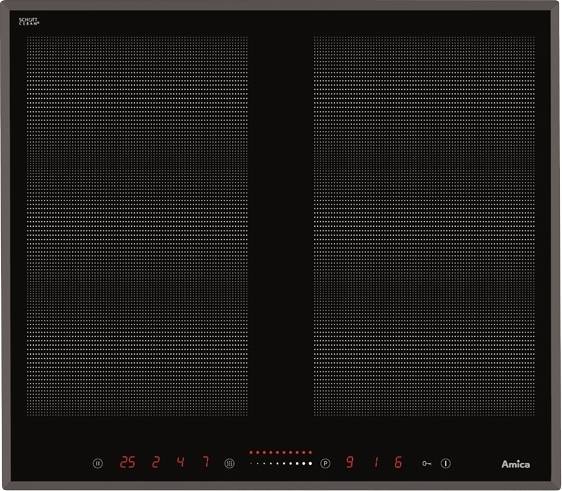This screenshot has width=562, height=491.
Task: Tap the keep-warm circle icon beside the 7
Action: click(x=229, y=463)
